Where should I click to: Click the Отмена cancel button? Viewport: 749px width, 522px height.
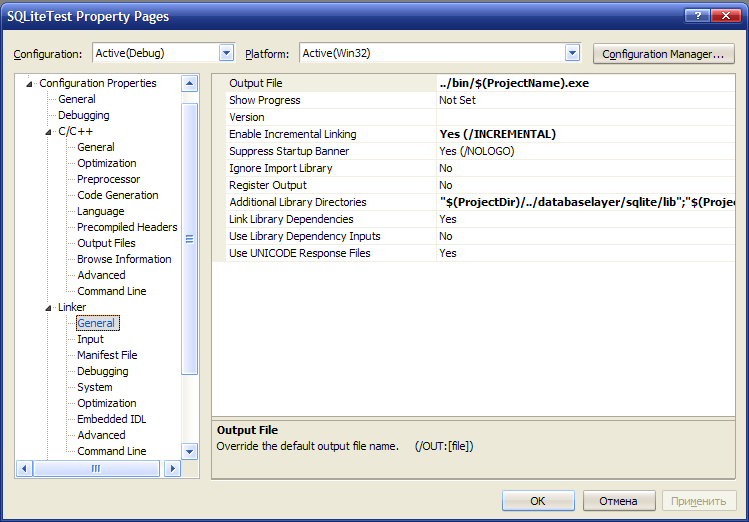pyautogui.click(x=619, y=501)
